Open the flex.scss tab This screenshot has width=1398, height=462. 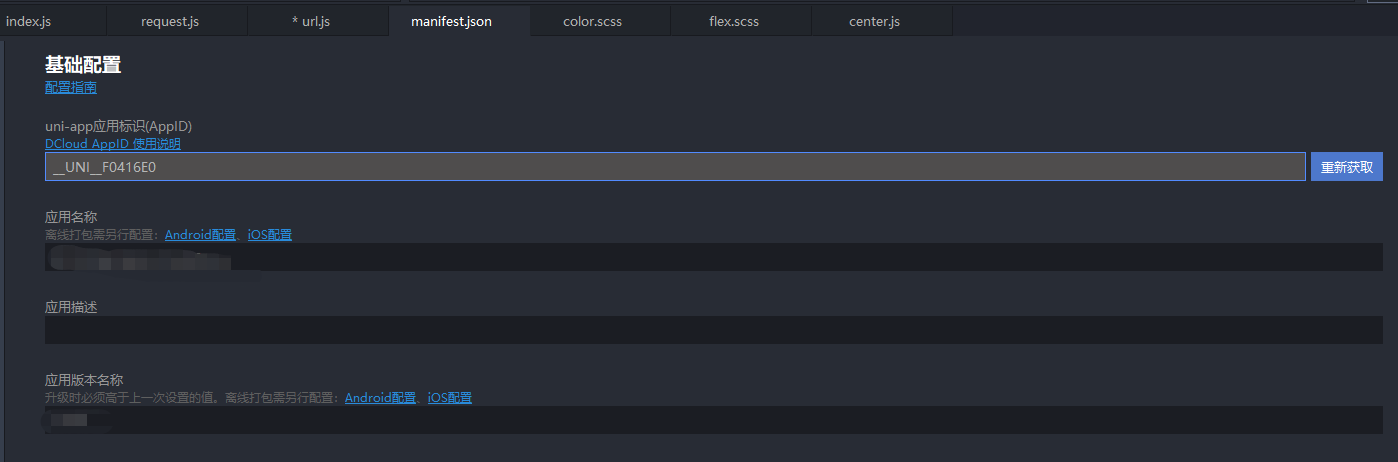click(x=735, y=21)
